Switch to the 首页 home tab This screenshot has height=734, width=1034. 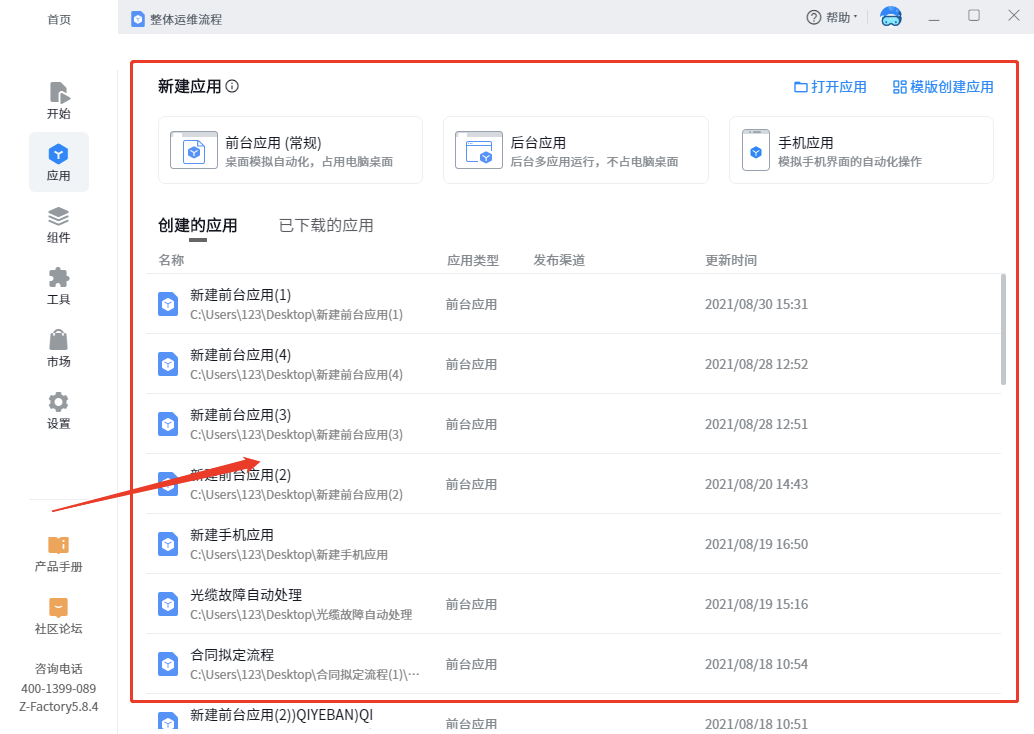[x=59, y=19]
